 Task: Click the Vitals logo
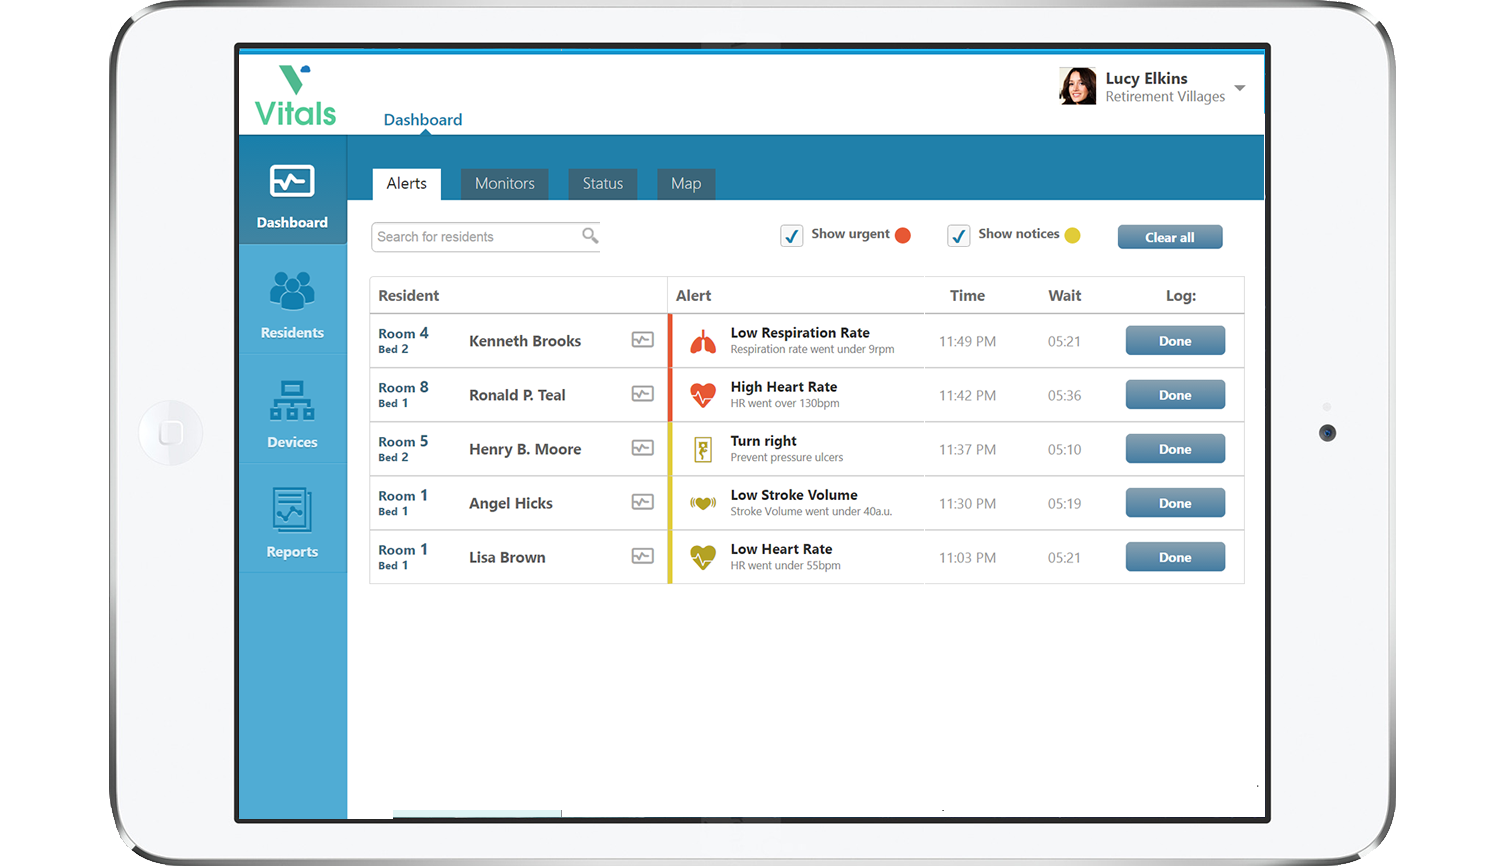pos(295,96)
